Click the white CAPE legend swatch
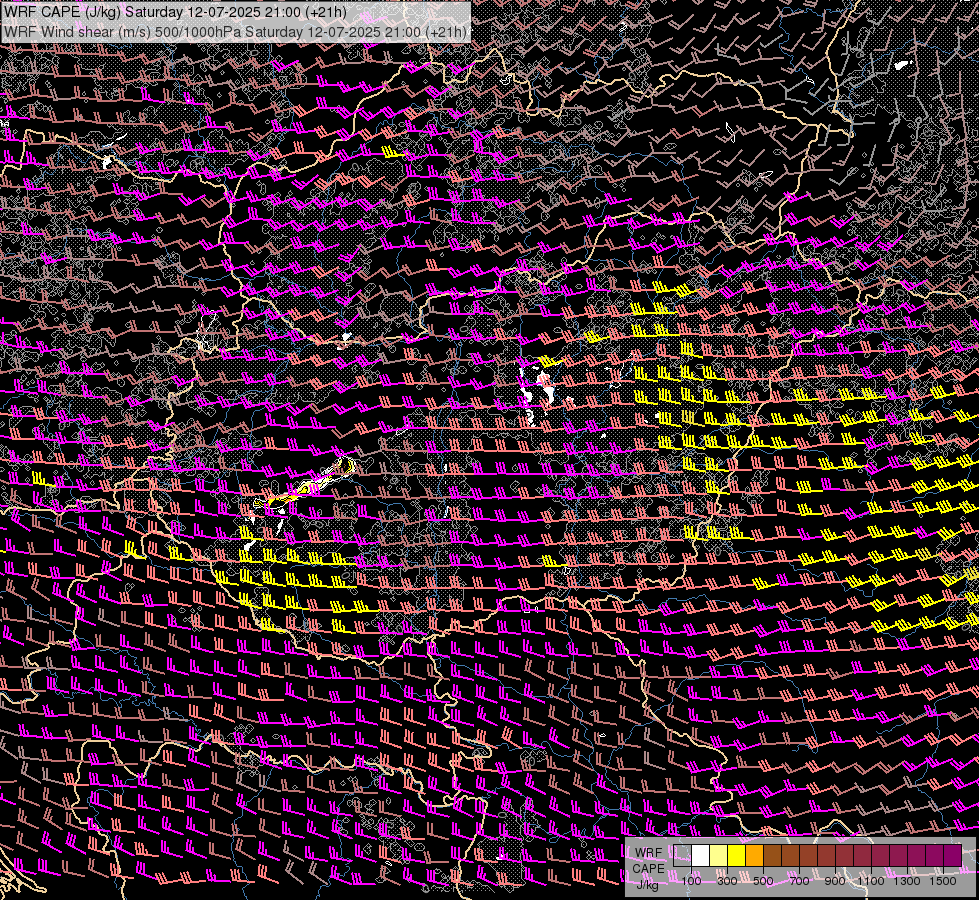 701,856
